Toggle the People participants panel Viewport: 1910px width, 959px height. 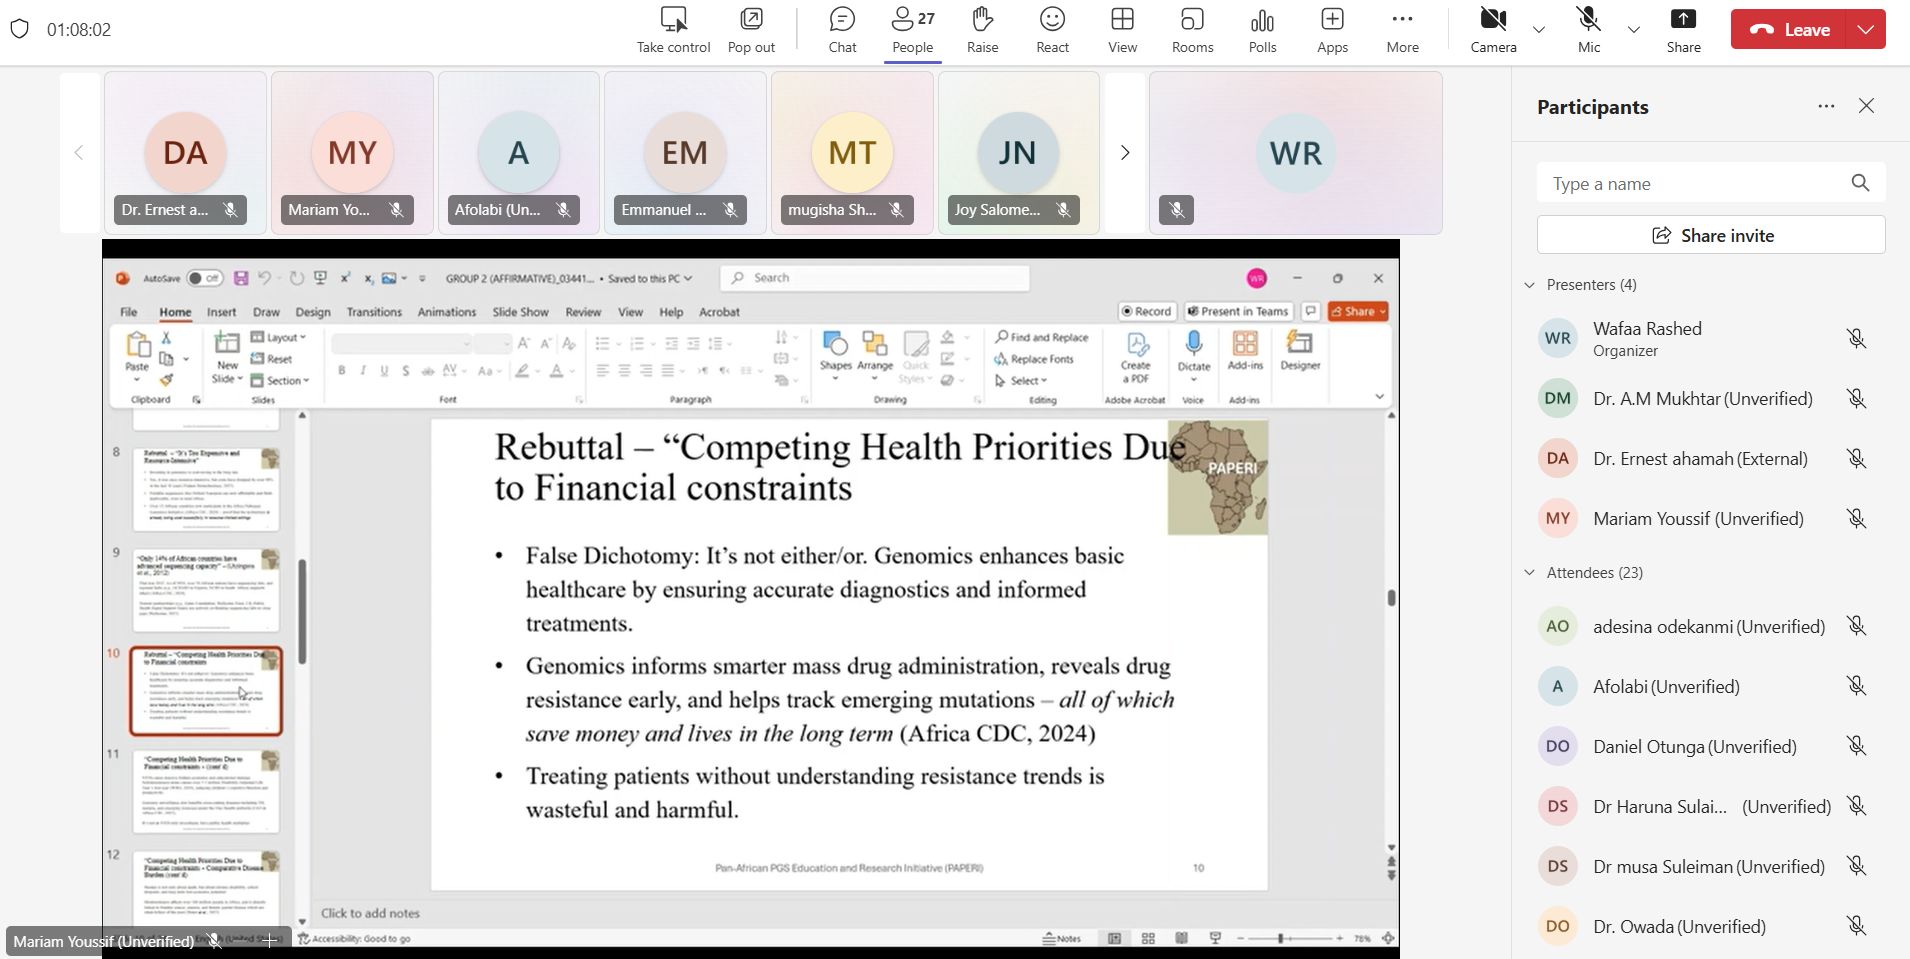[912, 30]
